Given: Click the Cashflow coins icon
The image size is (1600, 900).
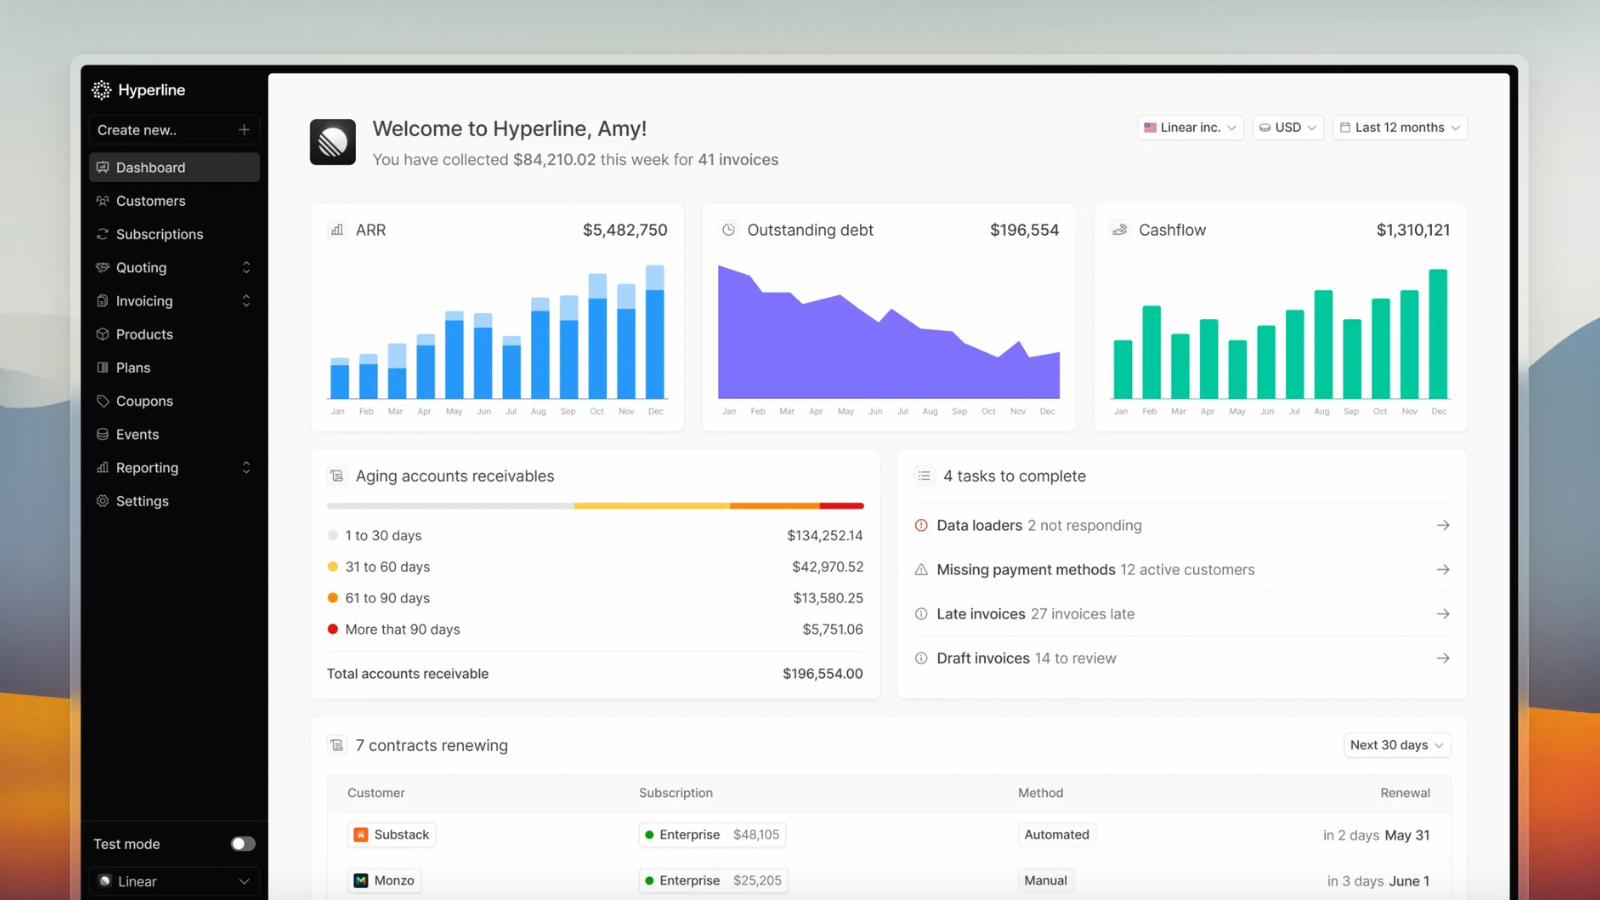Looking at the screenshot, I should click(1120, 230).
